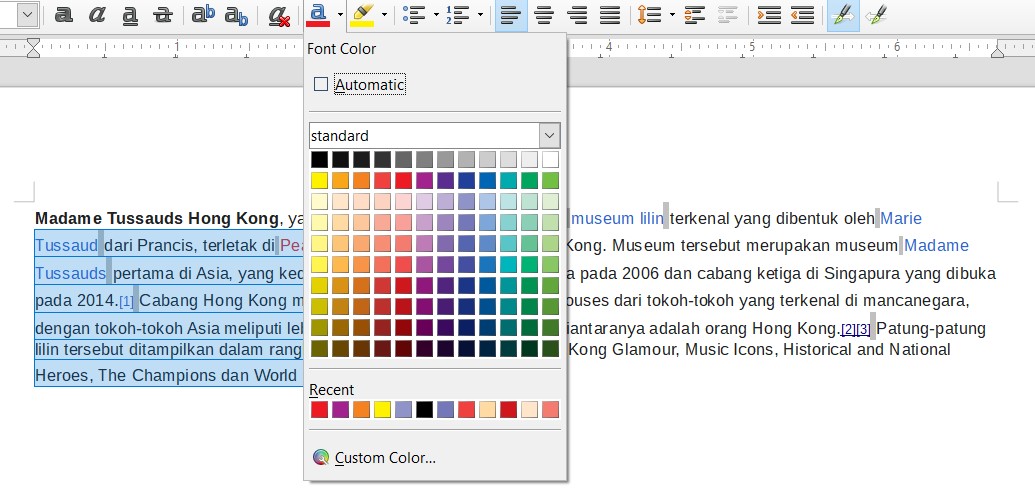This screenshot has height=492, width=1035.
Task: Click the Custom Color wheel icon
Action: pyautogui.click(x=321, y=458)
